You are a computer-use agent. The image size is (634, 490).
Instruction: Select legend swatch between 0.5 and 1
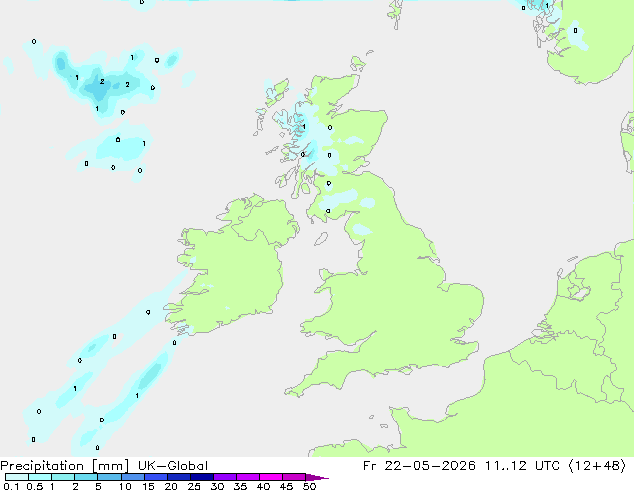coord(40,477)
